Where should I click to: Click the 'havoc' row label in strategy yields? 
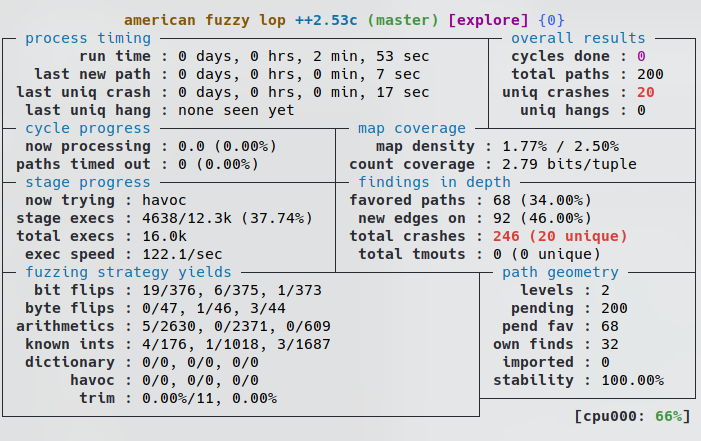pos(93,380)
